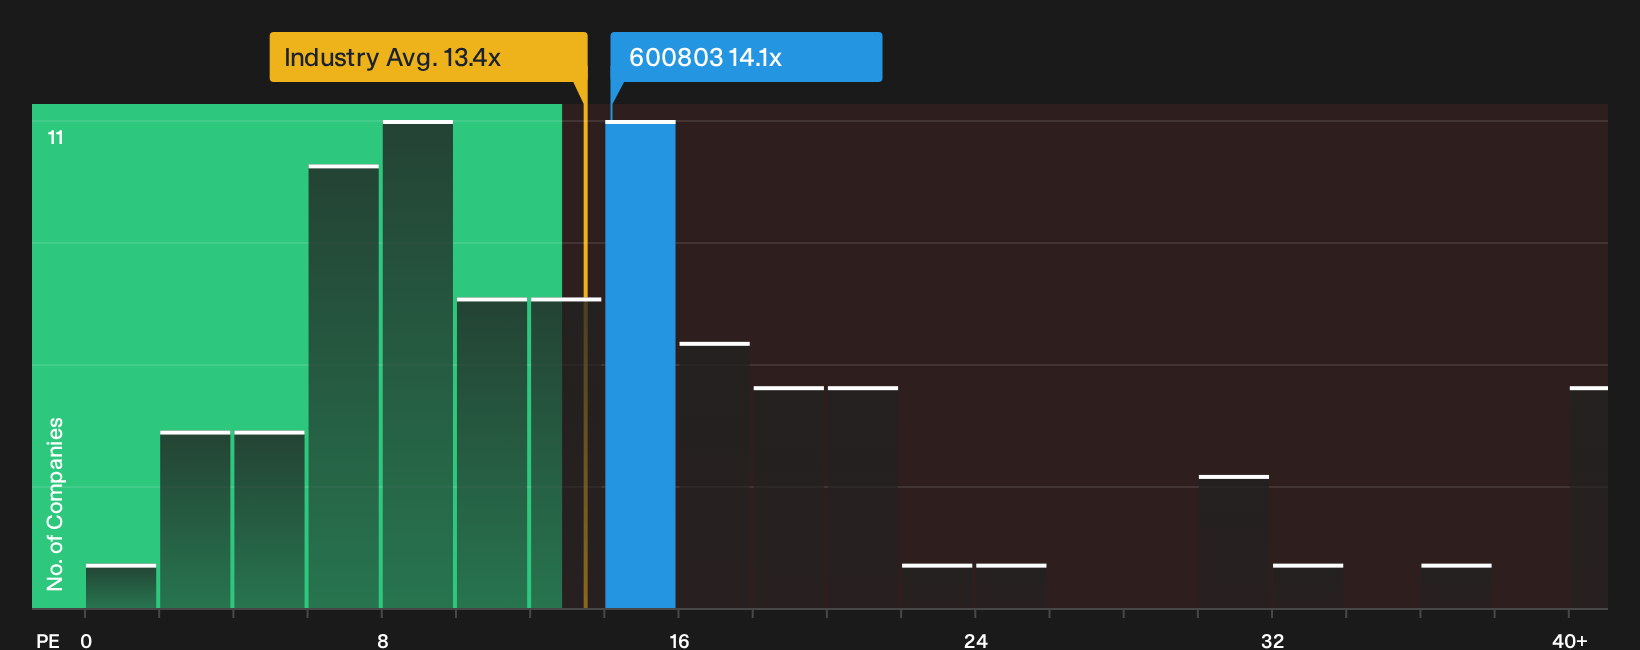Click the bar for PE 12–14 beside the average line

(566, 453)
